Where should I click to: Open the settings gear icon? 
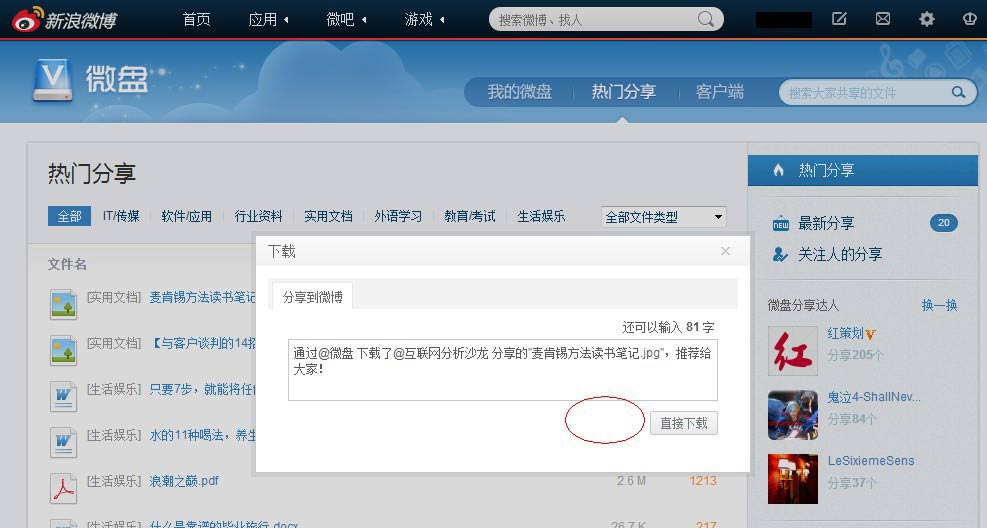pos(927,19)
